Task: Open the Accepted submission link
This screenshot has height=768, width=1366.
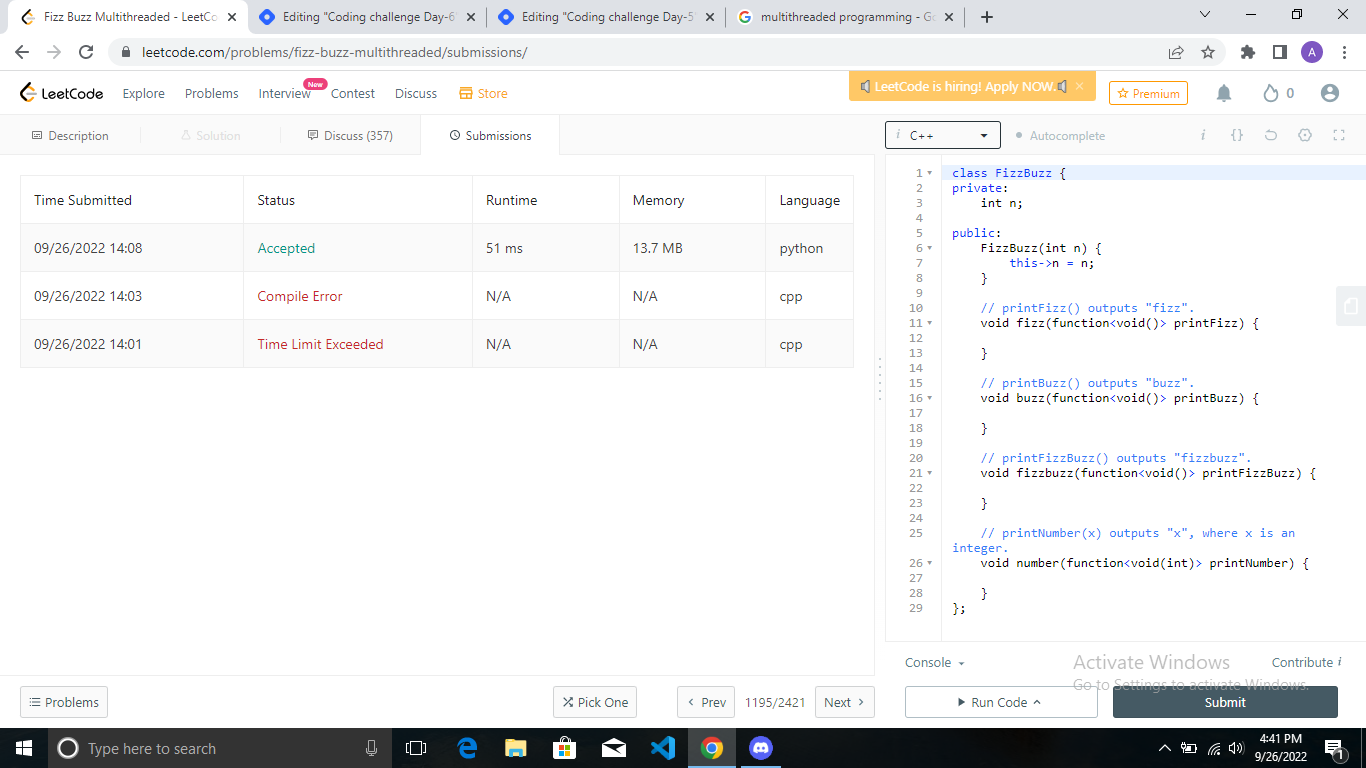Action: pos(286,248)
